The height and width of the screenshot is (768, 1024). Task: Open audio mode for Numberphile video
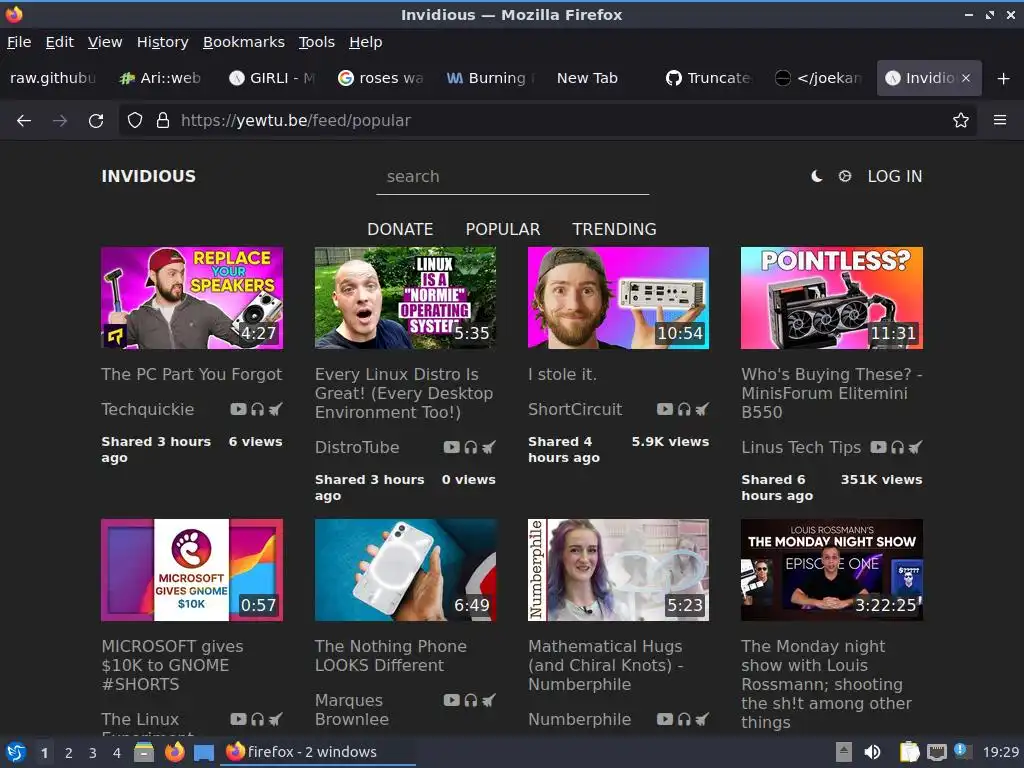coord(684,719)
